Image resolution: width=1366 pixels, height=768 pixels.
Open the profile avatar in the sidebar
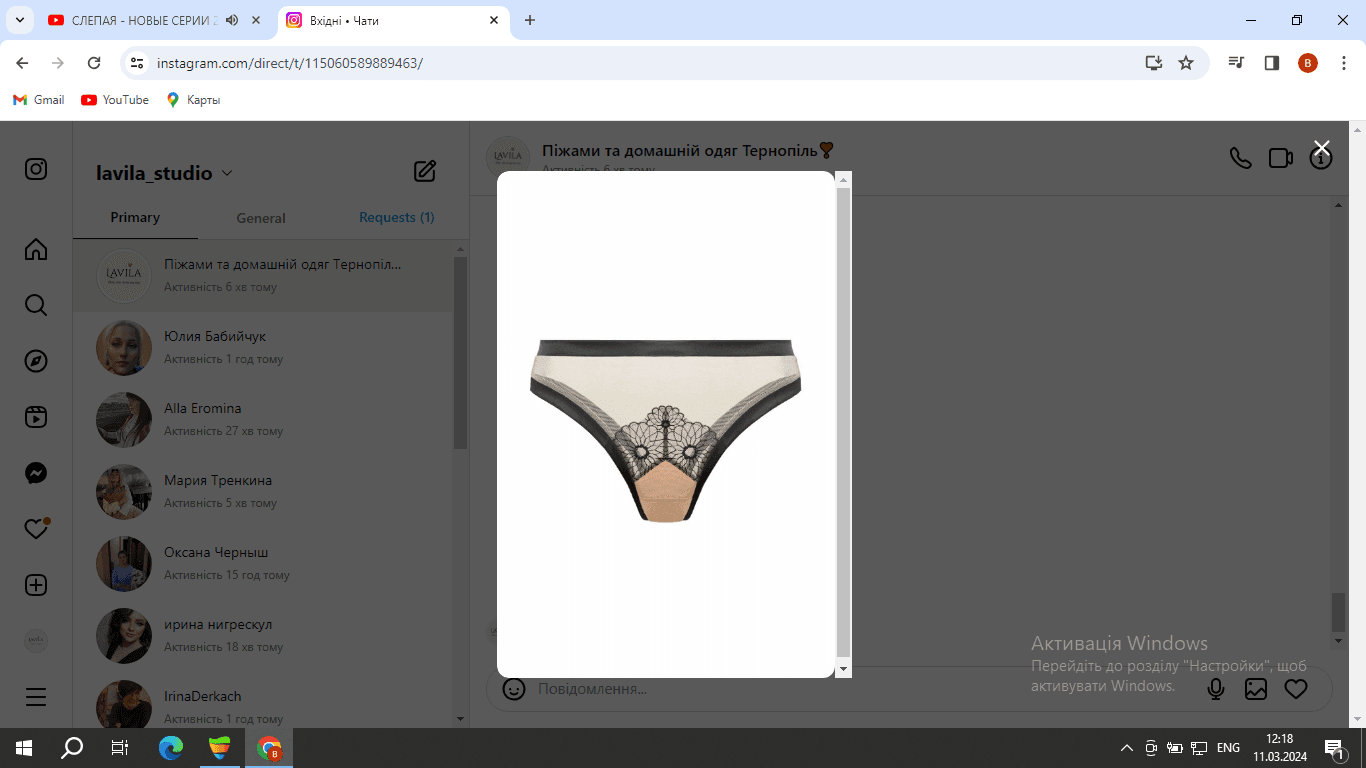click(36, 641)
